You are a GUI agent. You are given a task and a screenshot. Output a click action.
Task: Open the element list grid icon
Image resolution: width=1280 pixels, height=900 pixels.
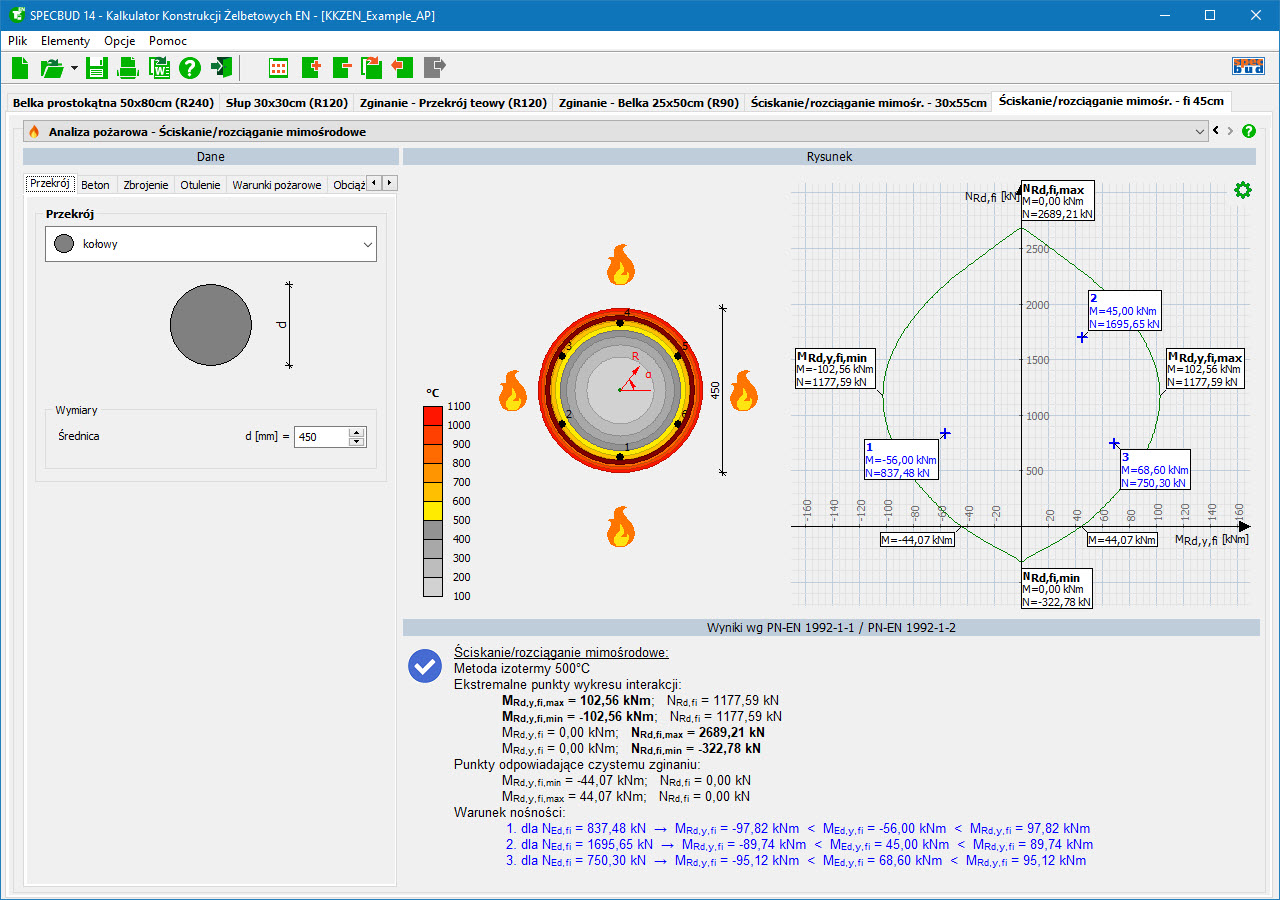click(x=279, y=68)
